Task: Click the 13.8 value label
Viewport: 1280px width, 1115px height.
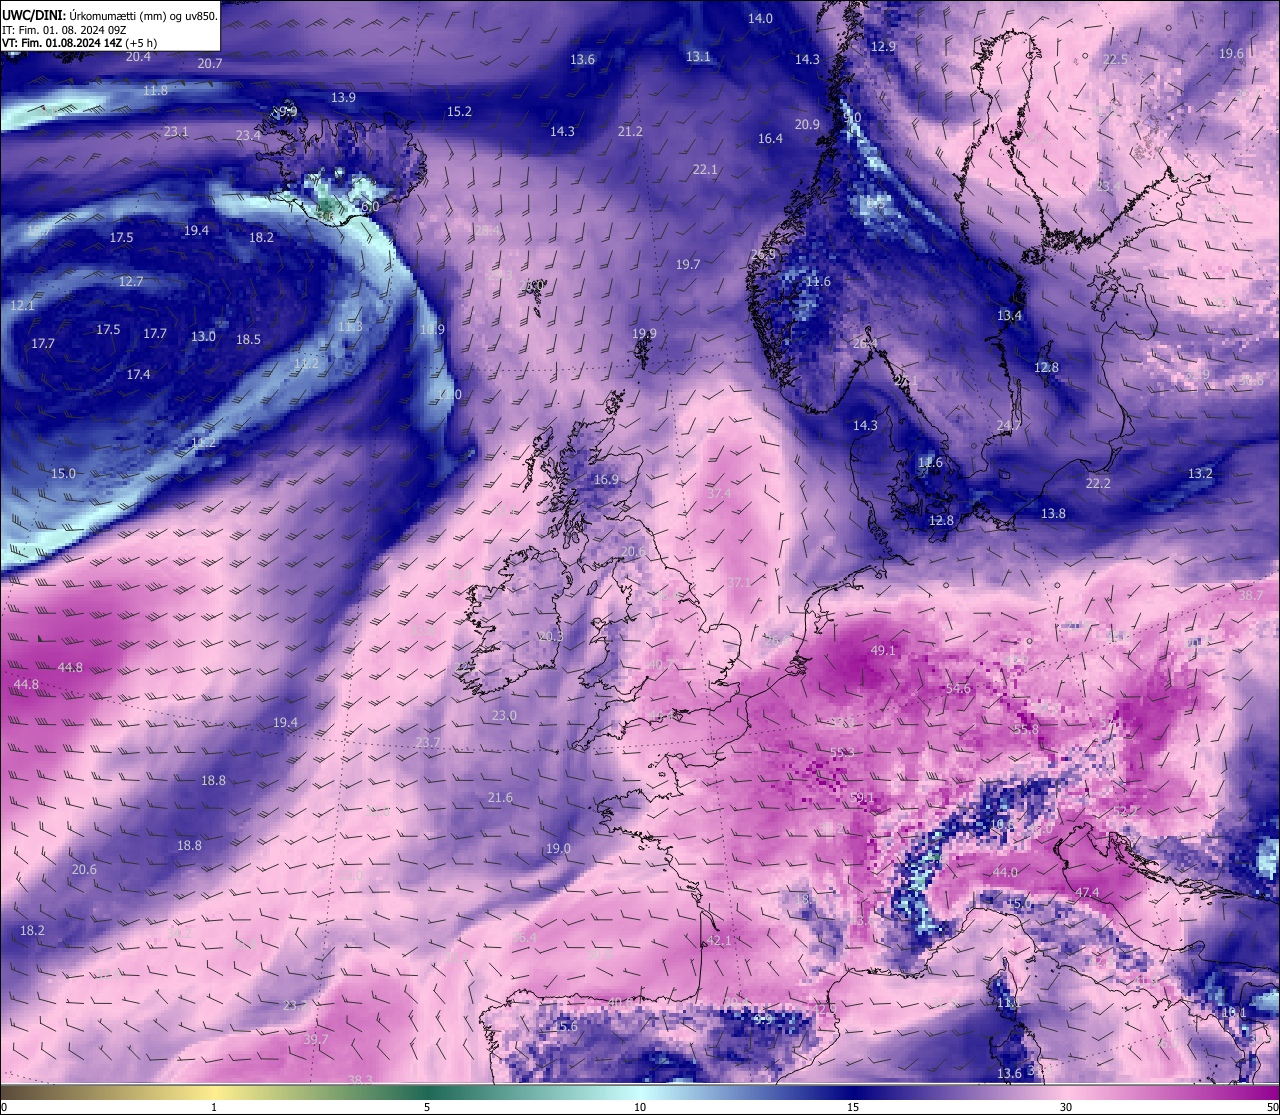Action: [1053, 514]
